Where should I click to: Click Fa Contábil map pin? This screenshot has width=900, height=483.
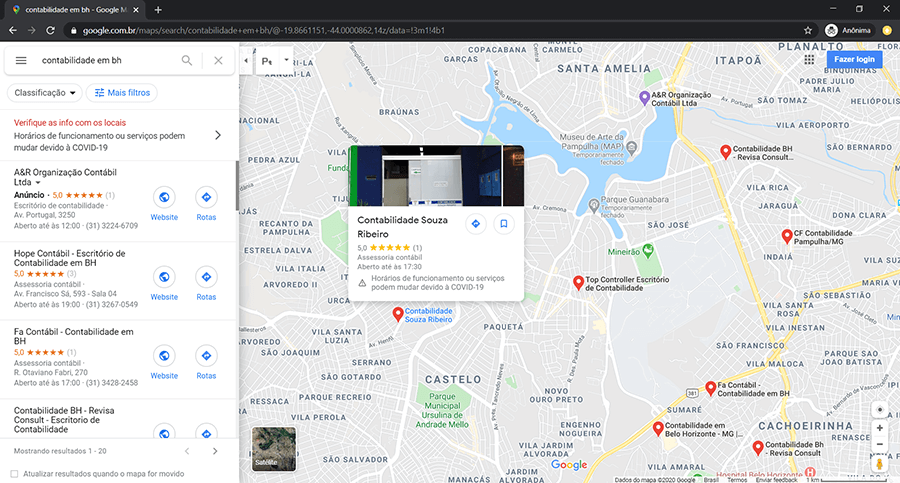point(711,388)
